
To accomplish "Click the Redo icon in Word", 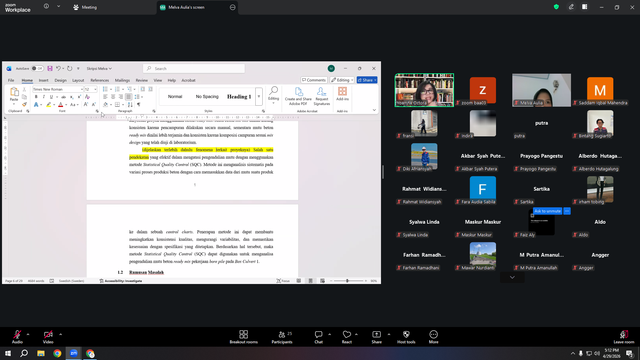I will [x=69, y=69].
